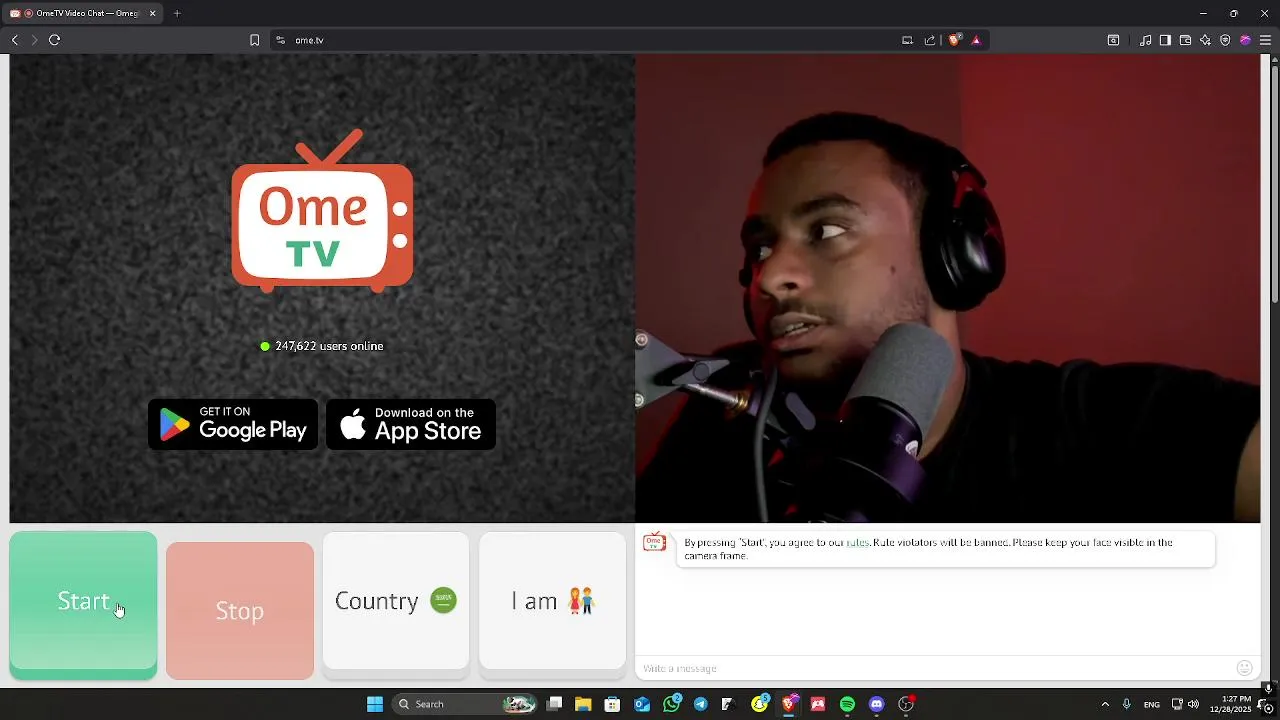
Task: Switch the ENG input language indicator
Action: pos(1152,704)
